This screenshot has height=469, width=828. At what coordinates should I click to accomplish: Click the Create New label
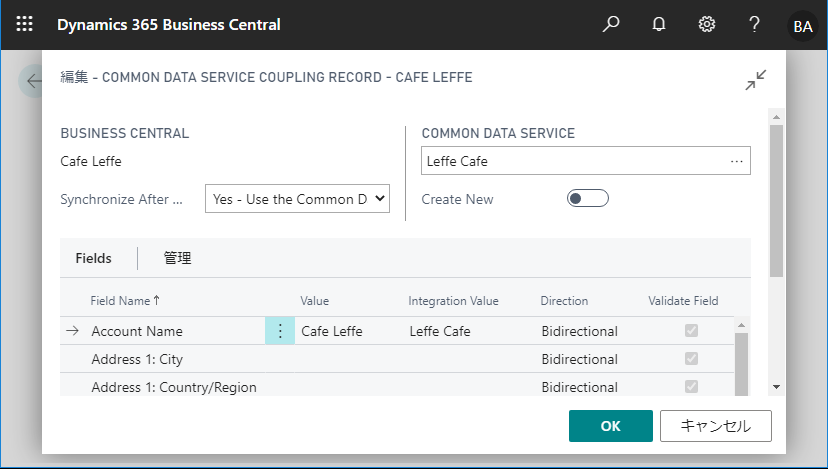point(457,199)
